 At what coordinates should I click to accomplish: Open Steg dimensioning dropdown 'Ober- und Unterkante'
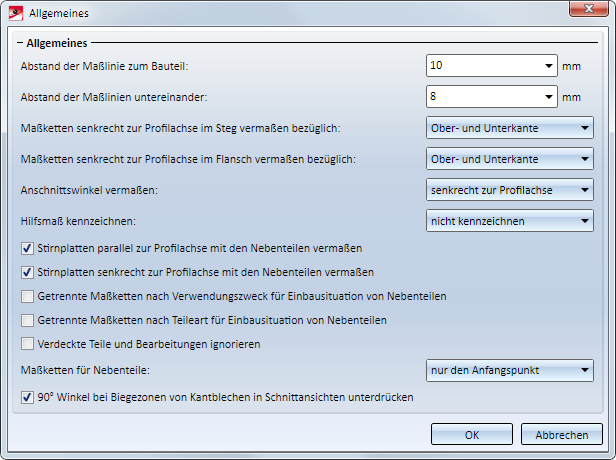tap(510, 128)
